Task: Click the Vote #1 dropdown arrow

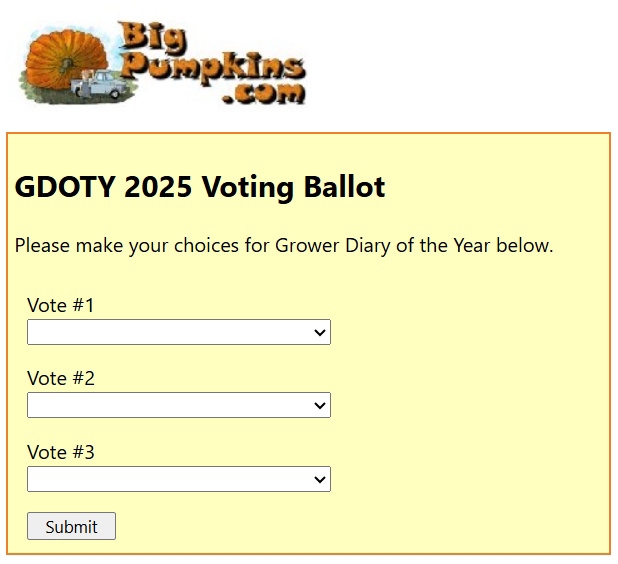Action: click(320, 332)
